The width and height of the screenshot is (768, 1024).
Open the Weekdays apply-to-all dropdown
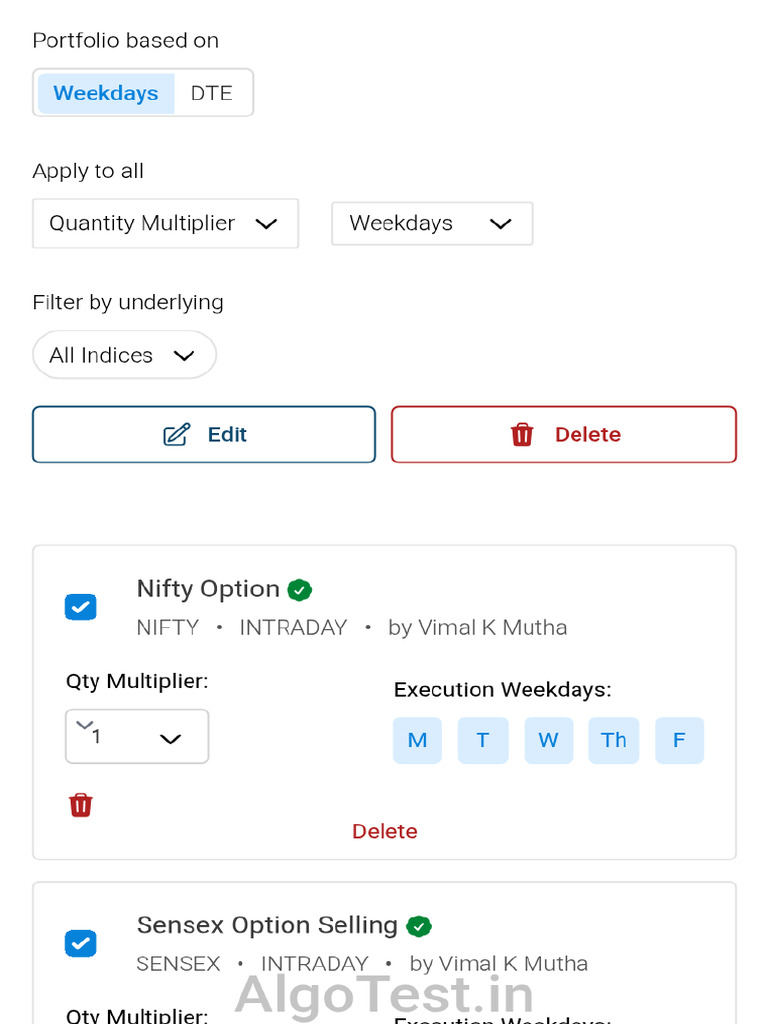[431, 223]
